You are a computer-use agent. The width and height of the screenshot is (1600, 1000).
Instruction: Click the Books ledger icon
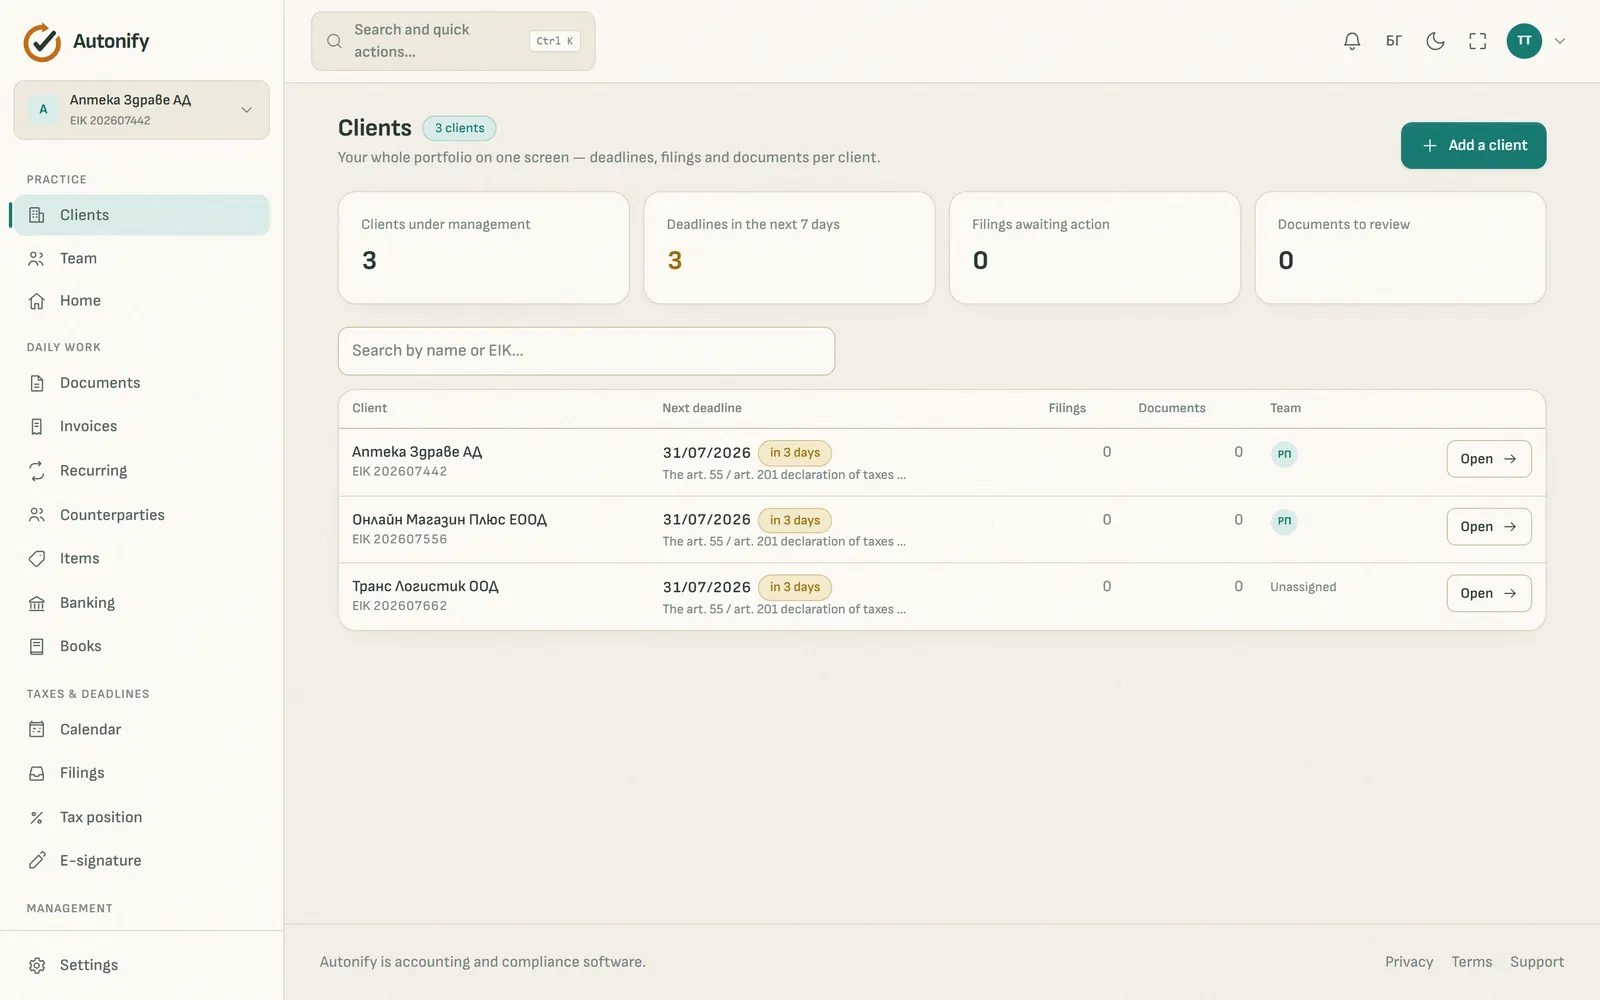click(x=37, y=646)
